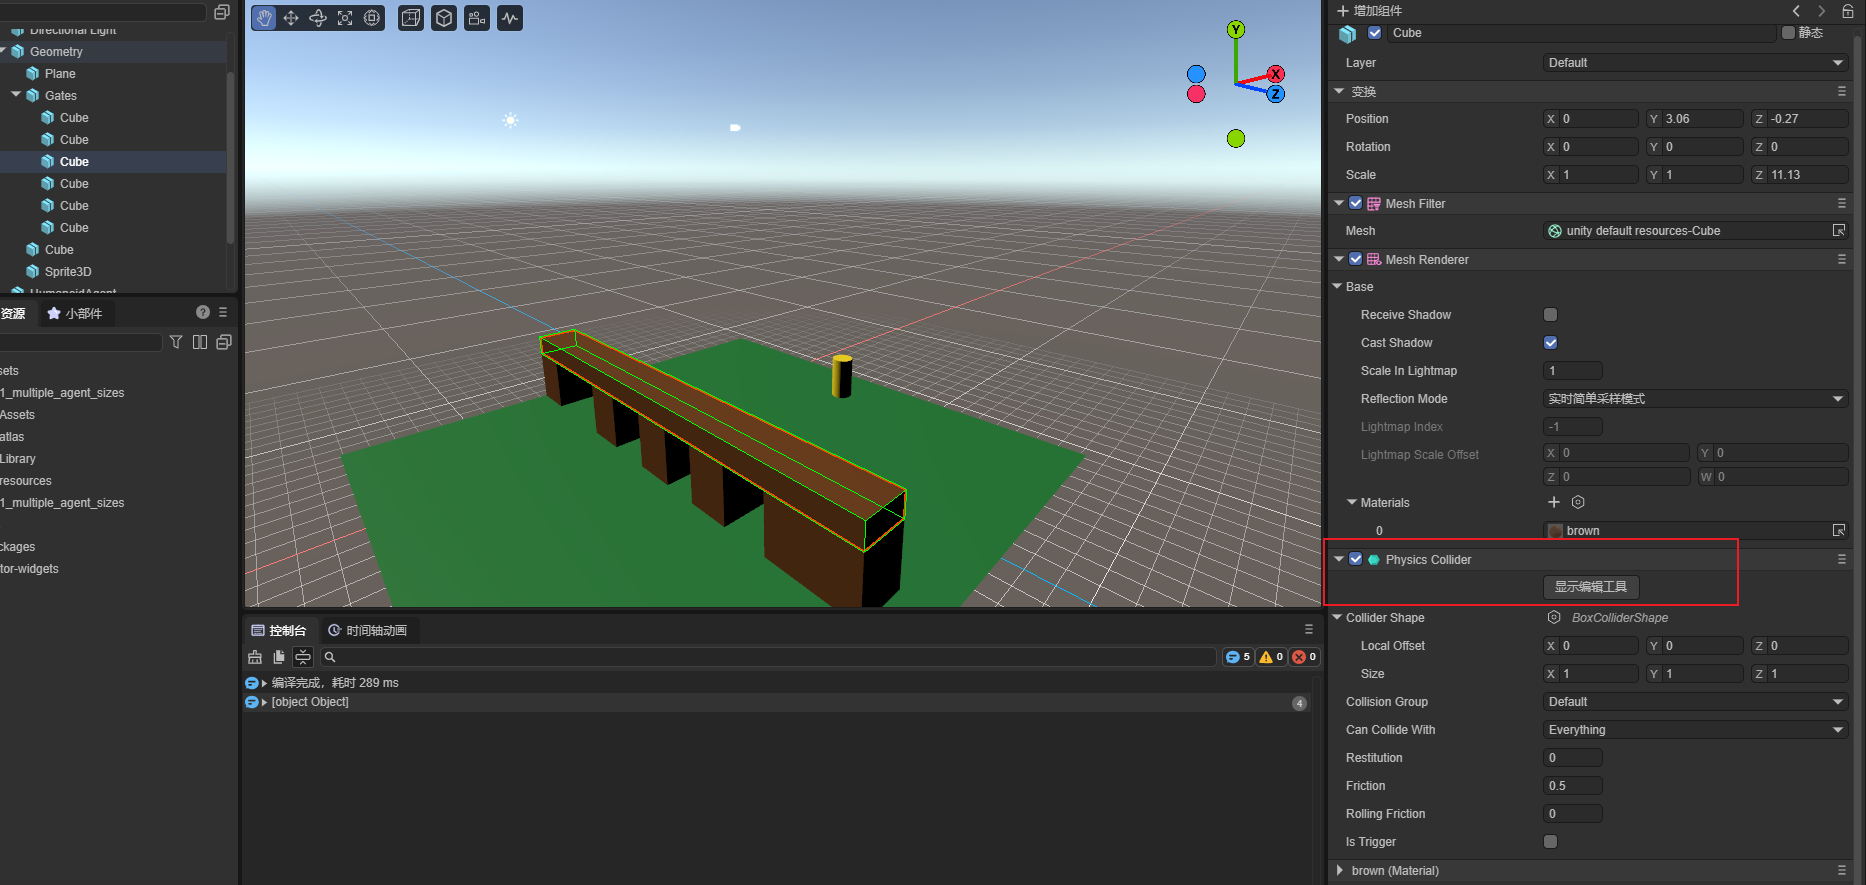The width and height of the screenshot is (1866, 885).
Task: Click the brown material color swatch
Action: (1555, 531)
